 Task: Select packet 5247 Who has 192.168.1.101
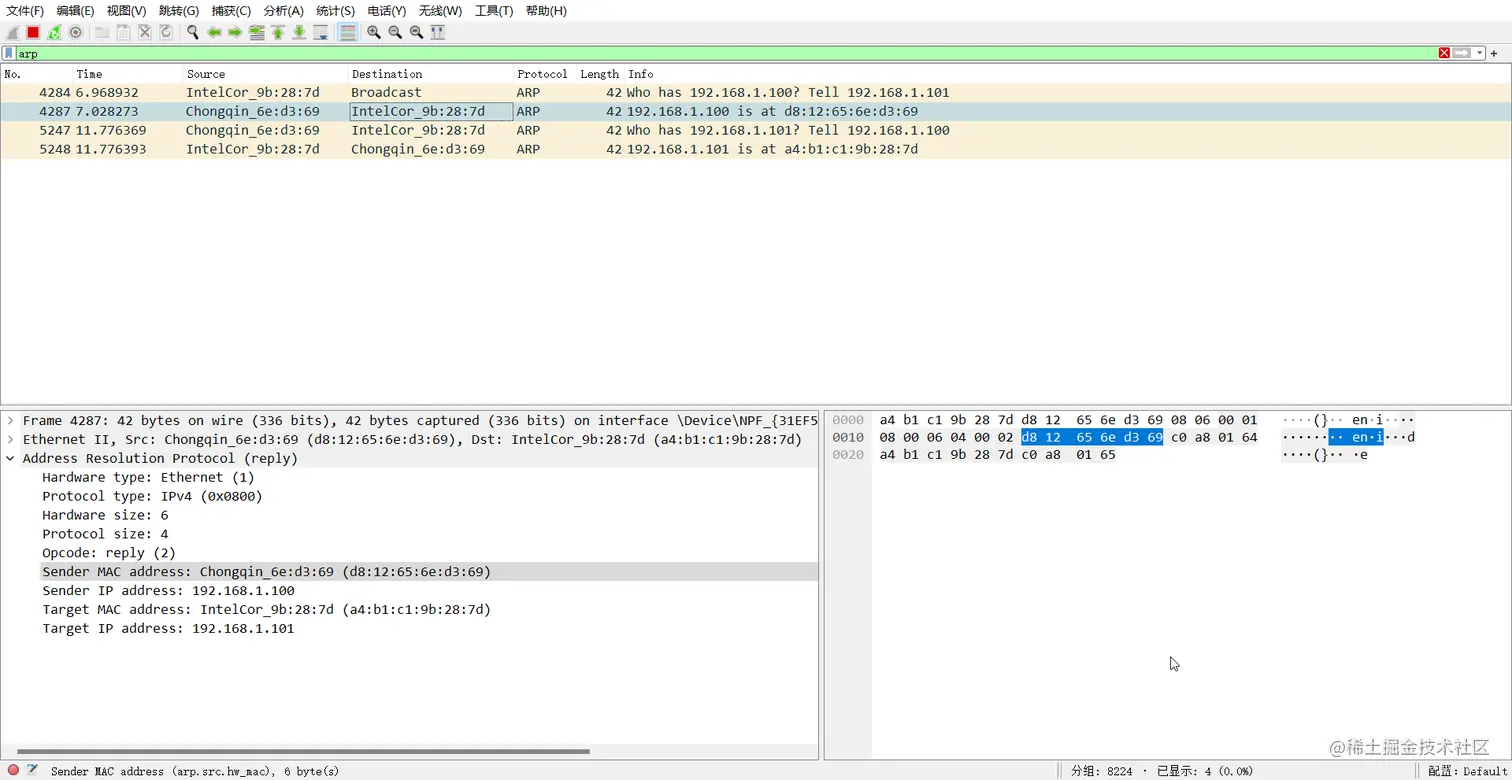[x=755, y=130]
